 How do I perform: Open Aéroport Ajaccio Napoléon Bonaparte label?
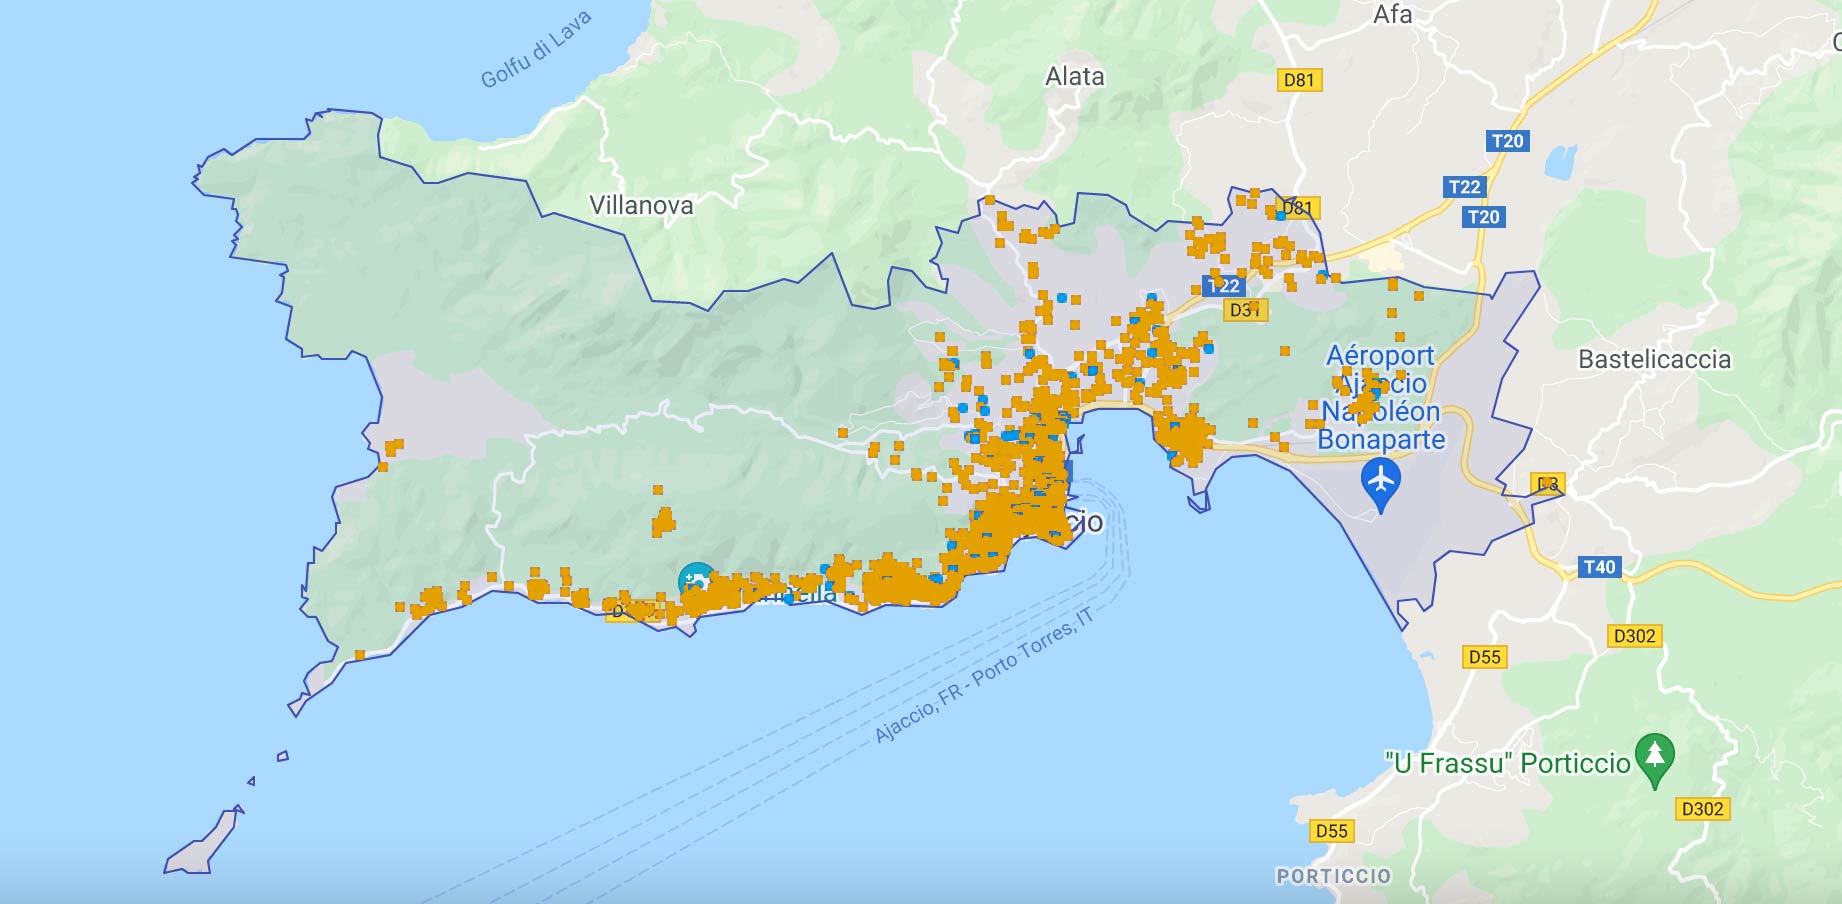[1381, 397]
